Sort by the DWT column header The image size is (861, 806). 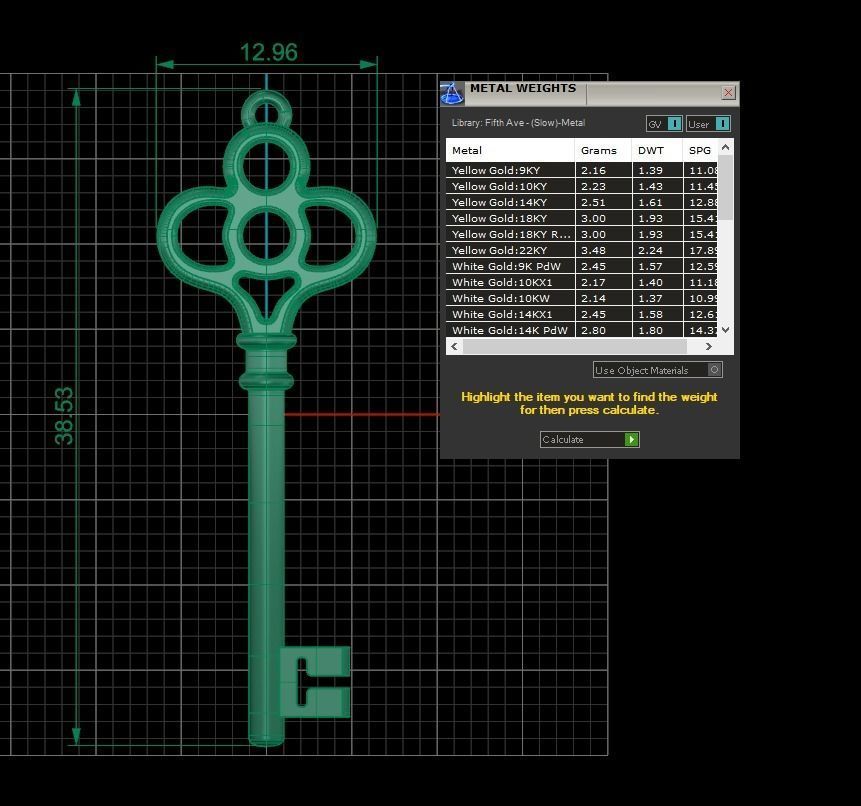tap(657, 150)
